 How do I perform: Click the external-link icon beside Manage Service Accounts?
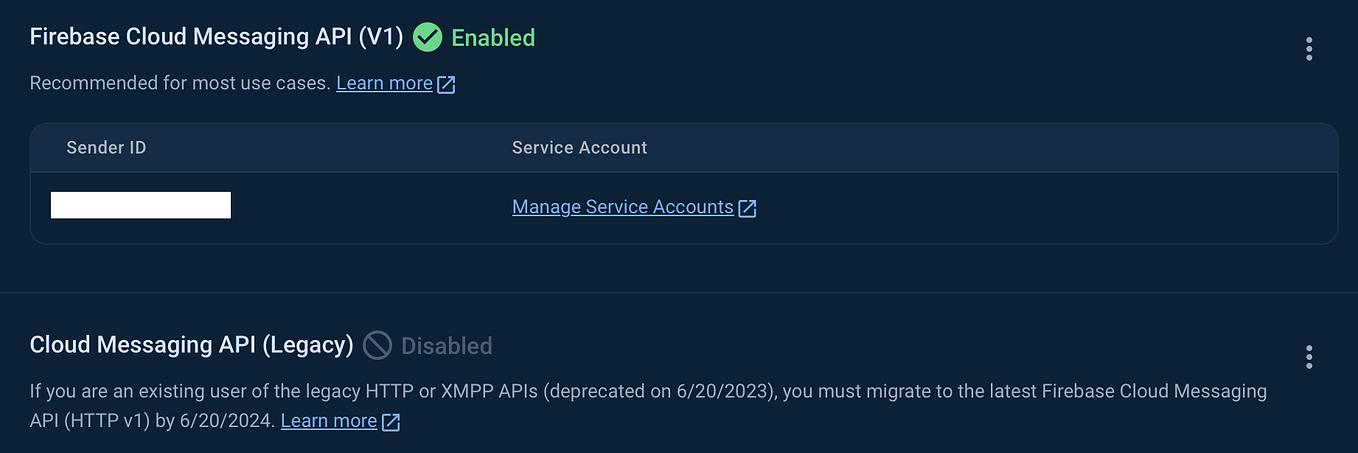point(747,208)
